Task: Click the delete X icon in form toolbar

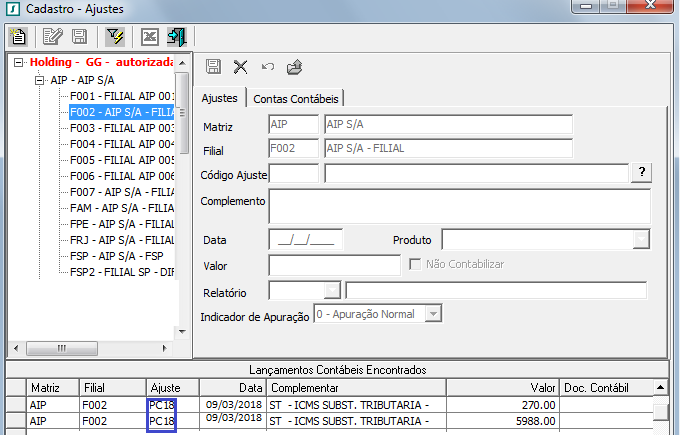Action: 240,67
